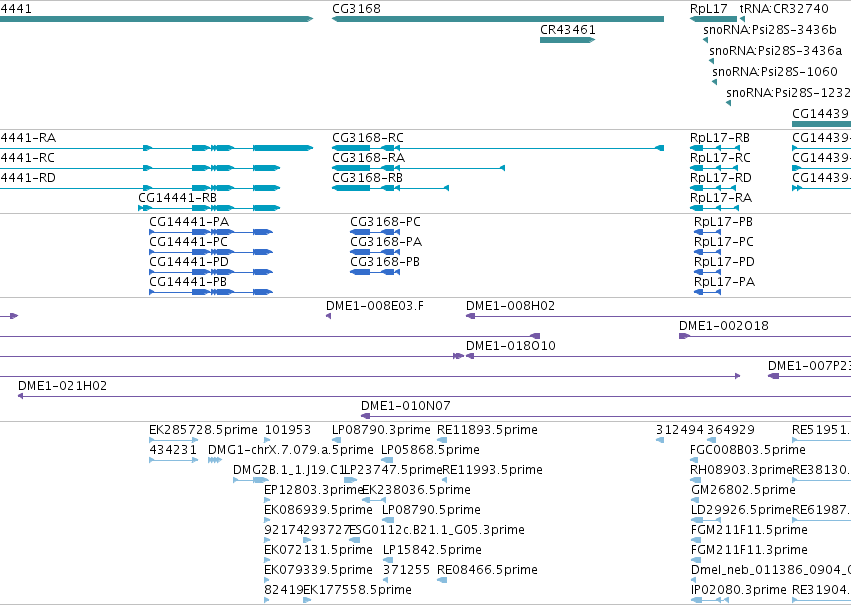Select transcript CG3168-RC label

pos(368,138)
